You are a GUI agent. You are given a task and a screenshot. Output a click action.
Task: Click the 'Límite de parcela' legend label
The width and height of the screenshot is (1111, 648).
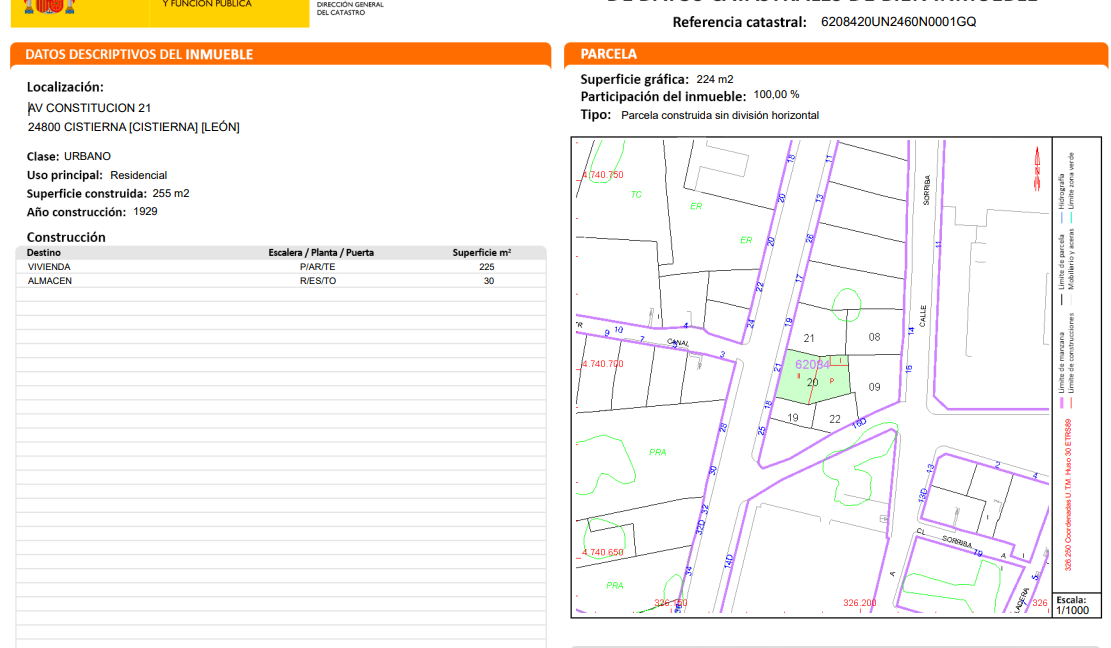pos(1062,262)
